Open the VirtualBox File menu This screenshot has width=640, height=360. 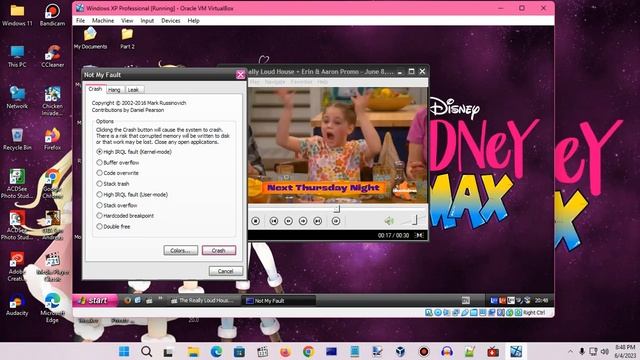(x=80, y=20)
